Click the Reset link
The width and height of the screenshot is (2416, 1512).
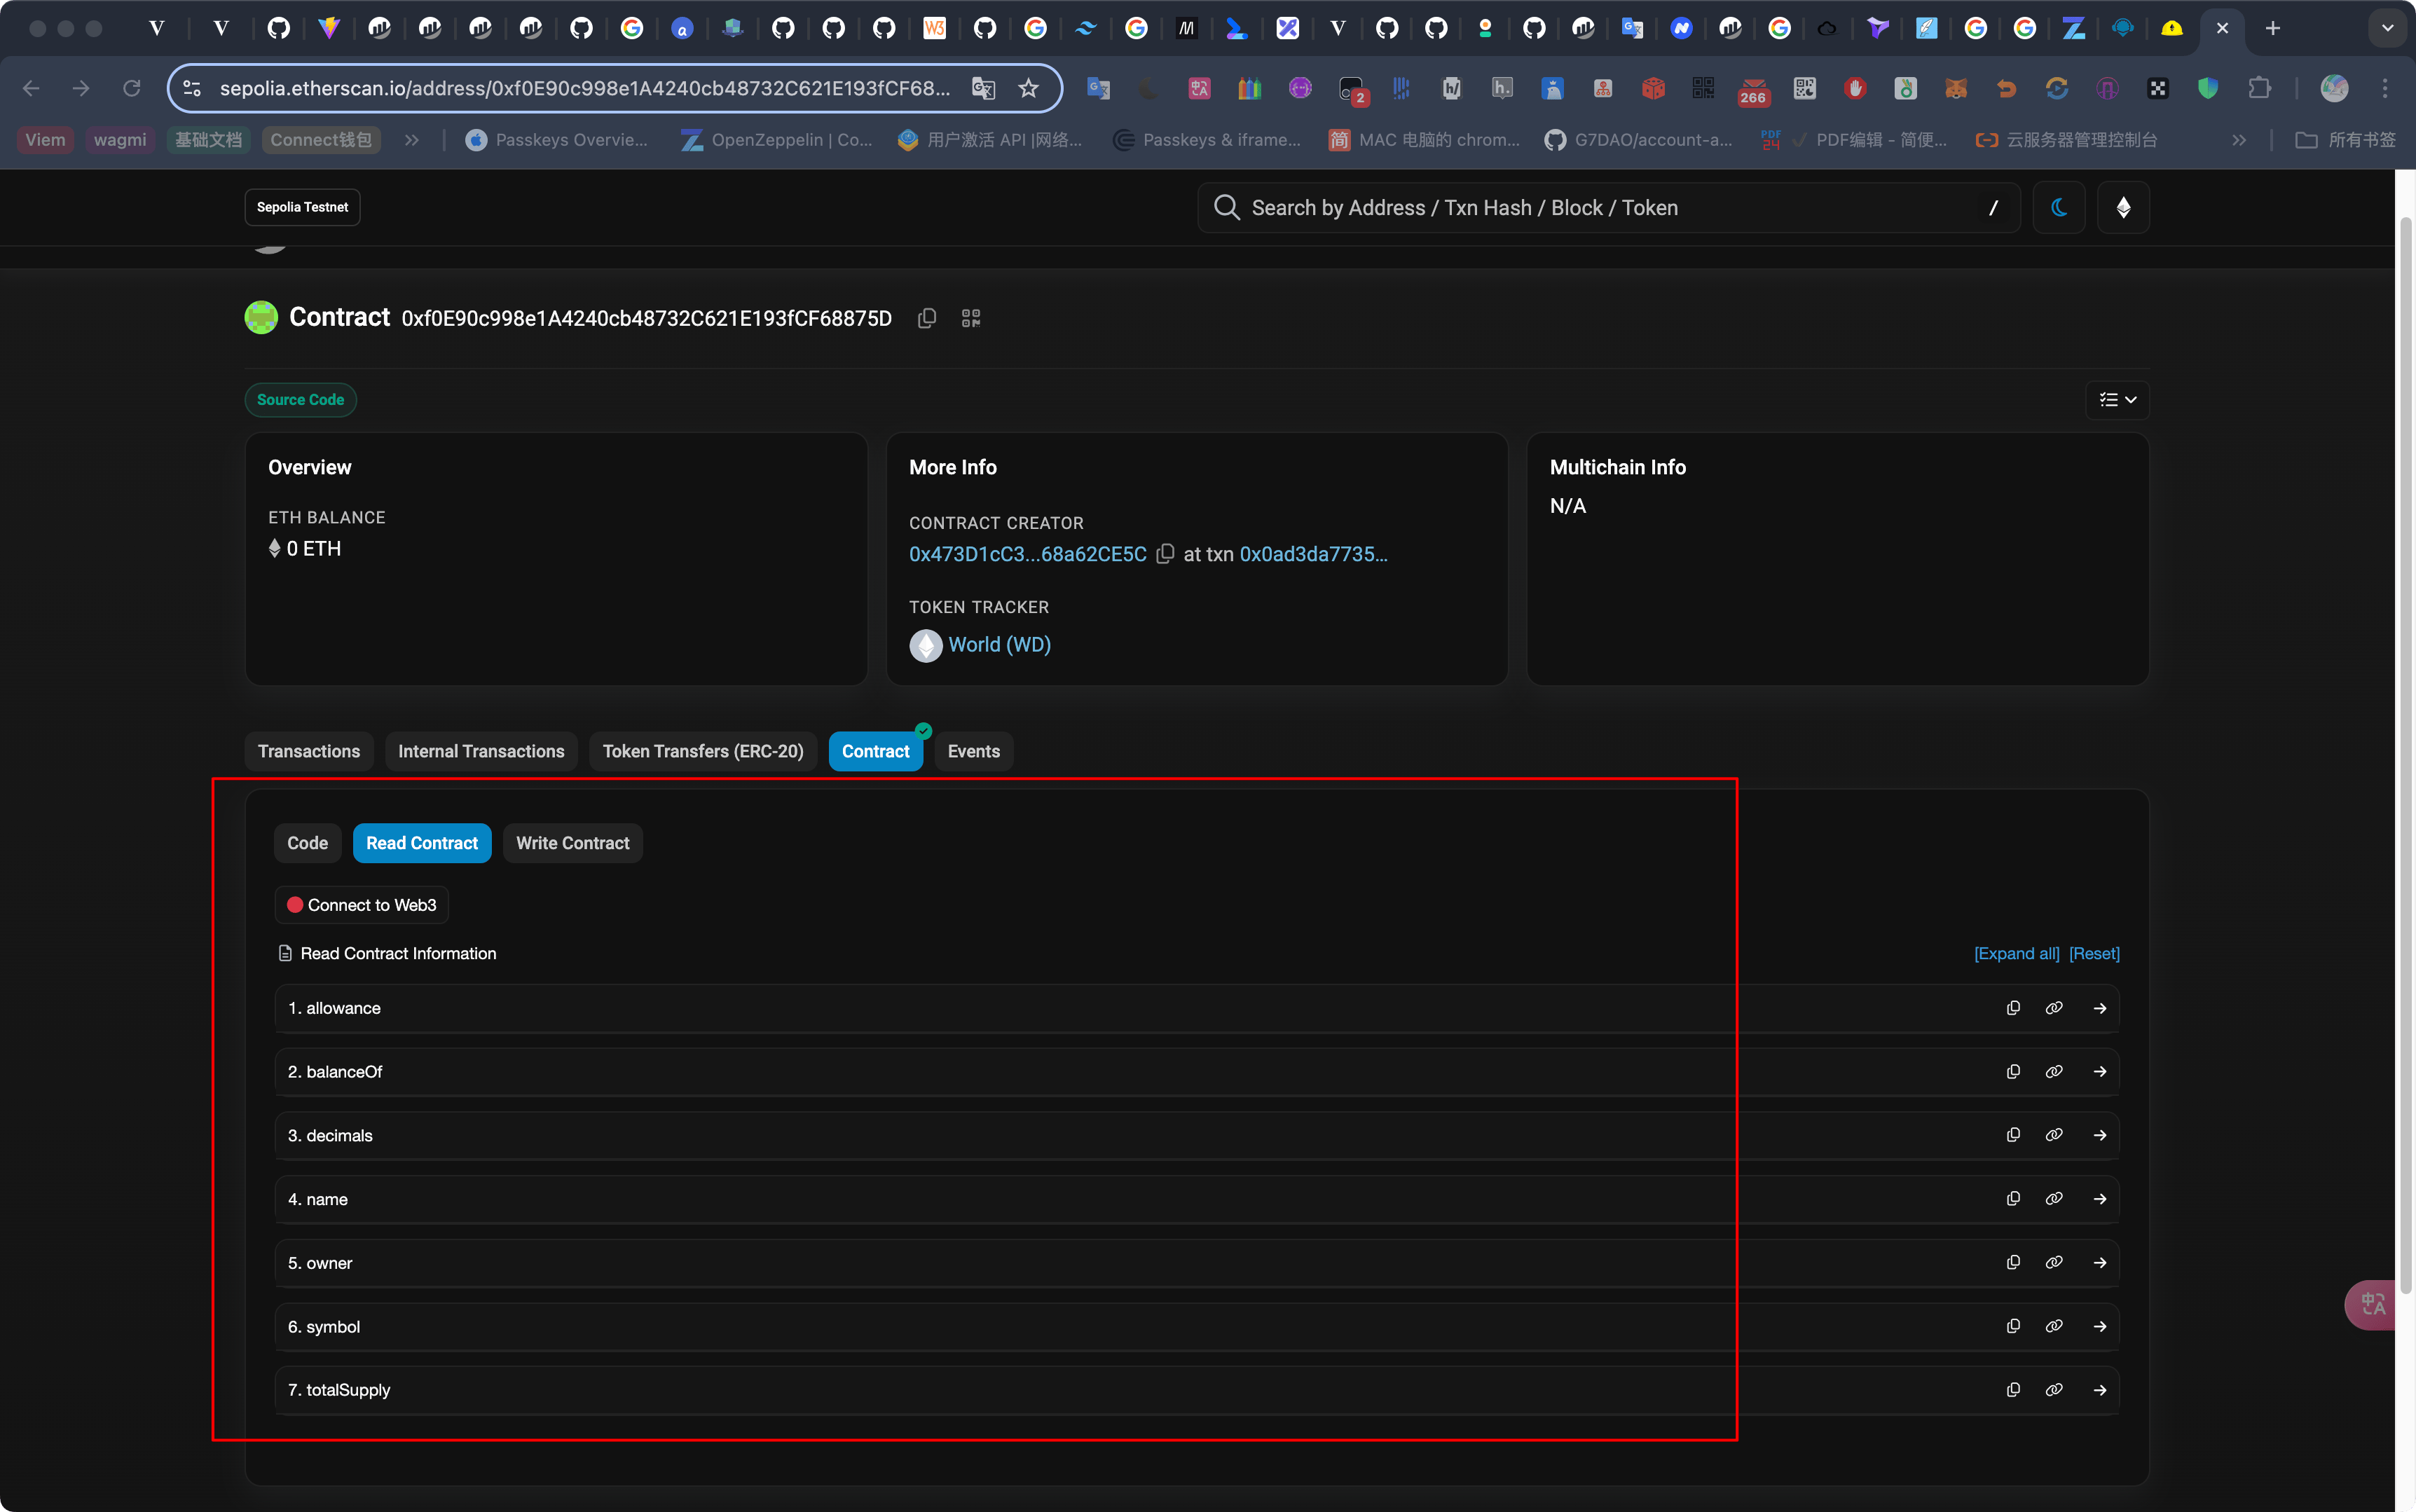(2094, 953)
